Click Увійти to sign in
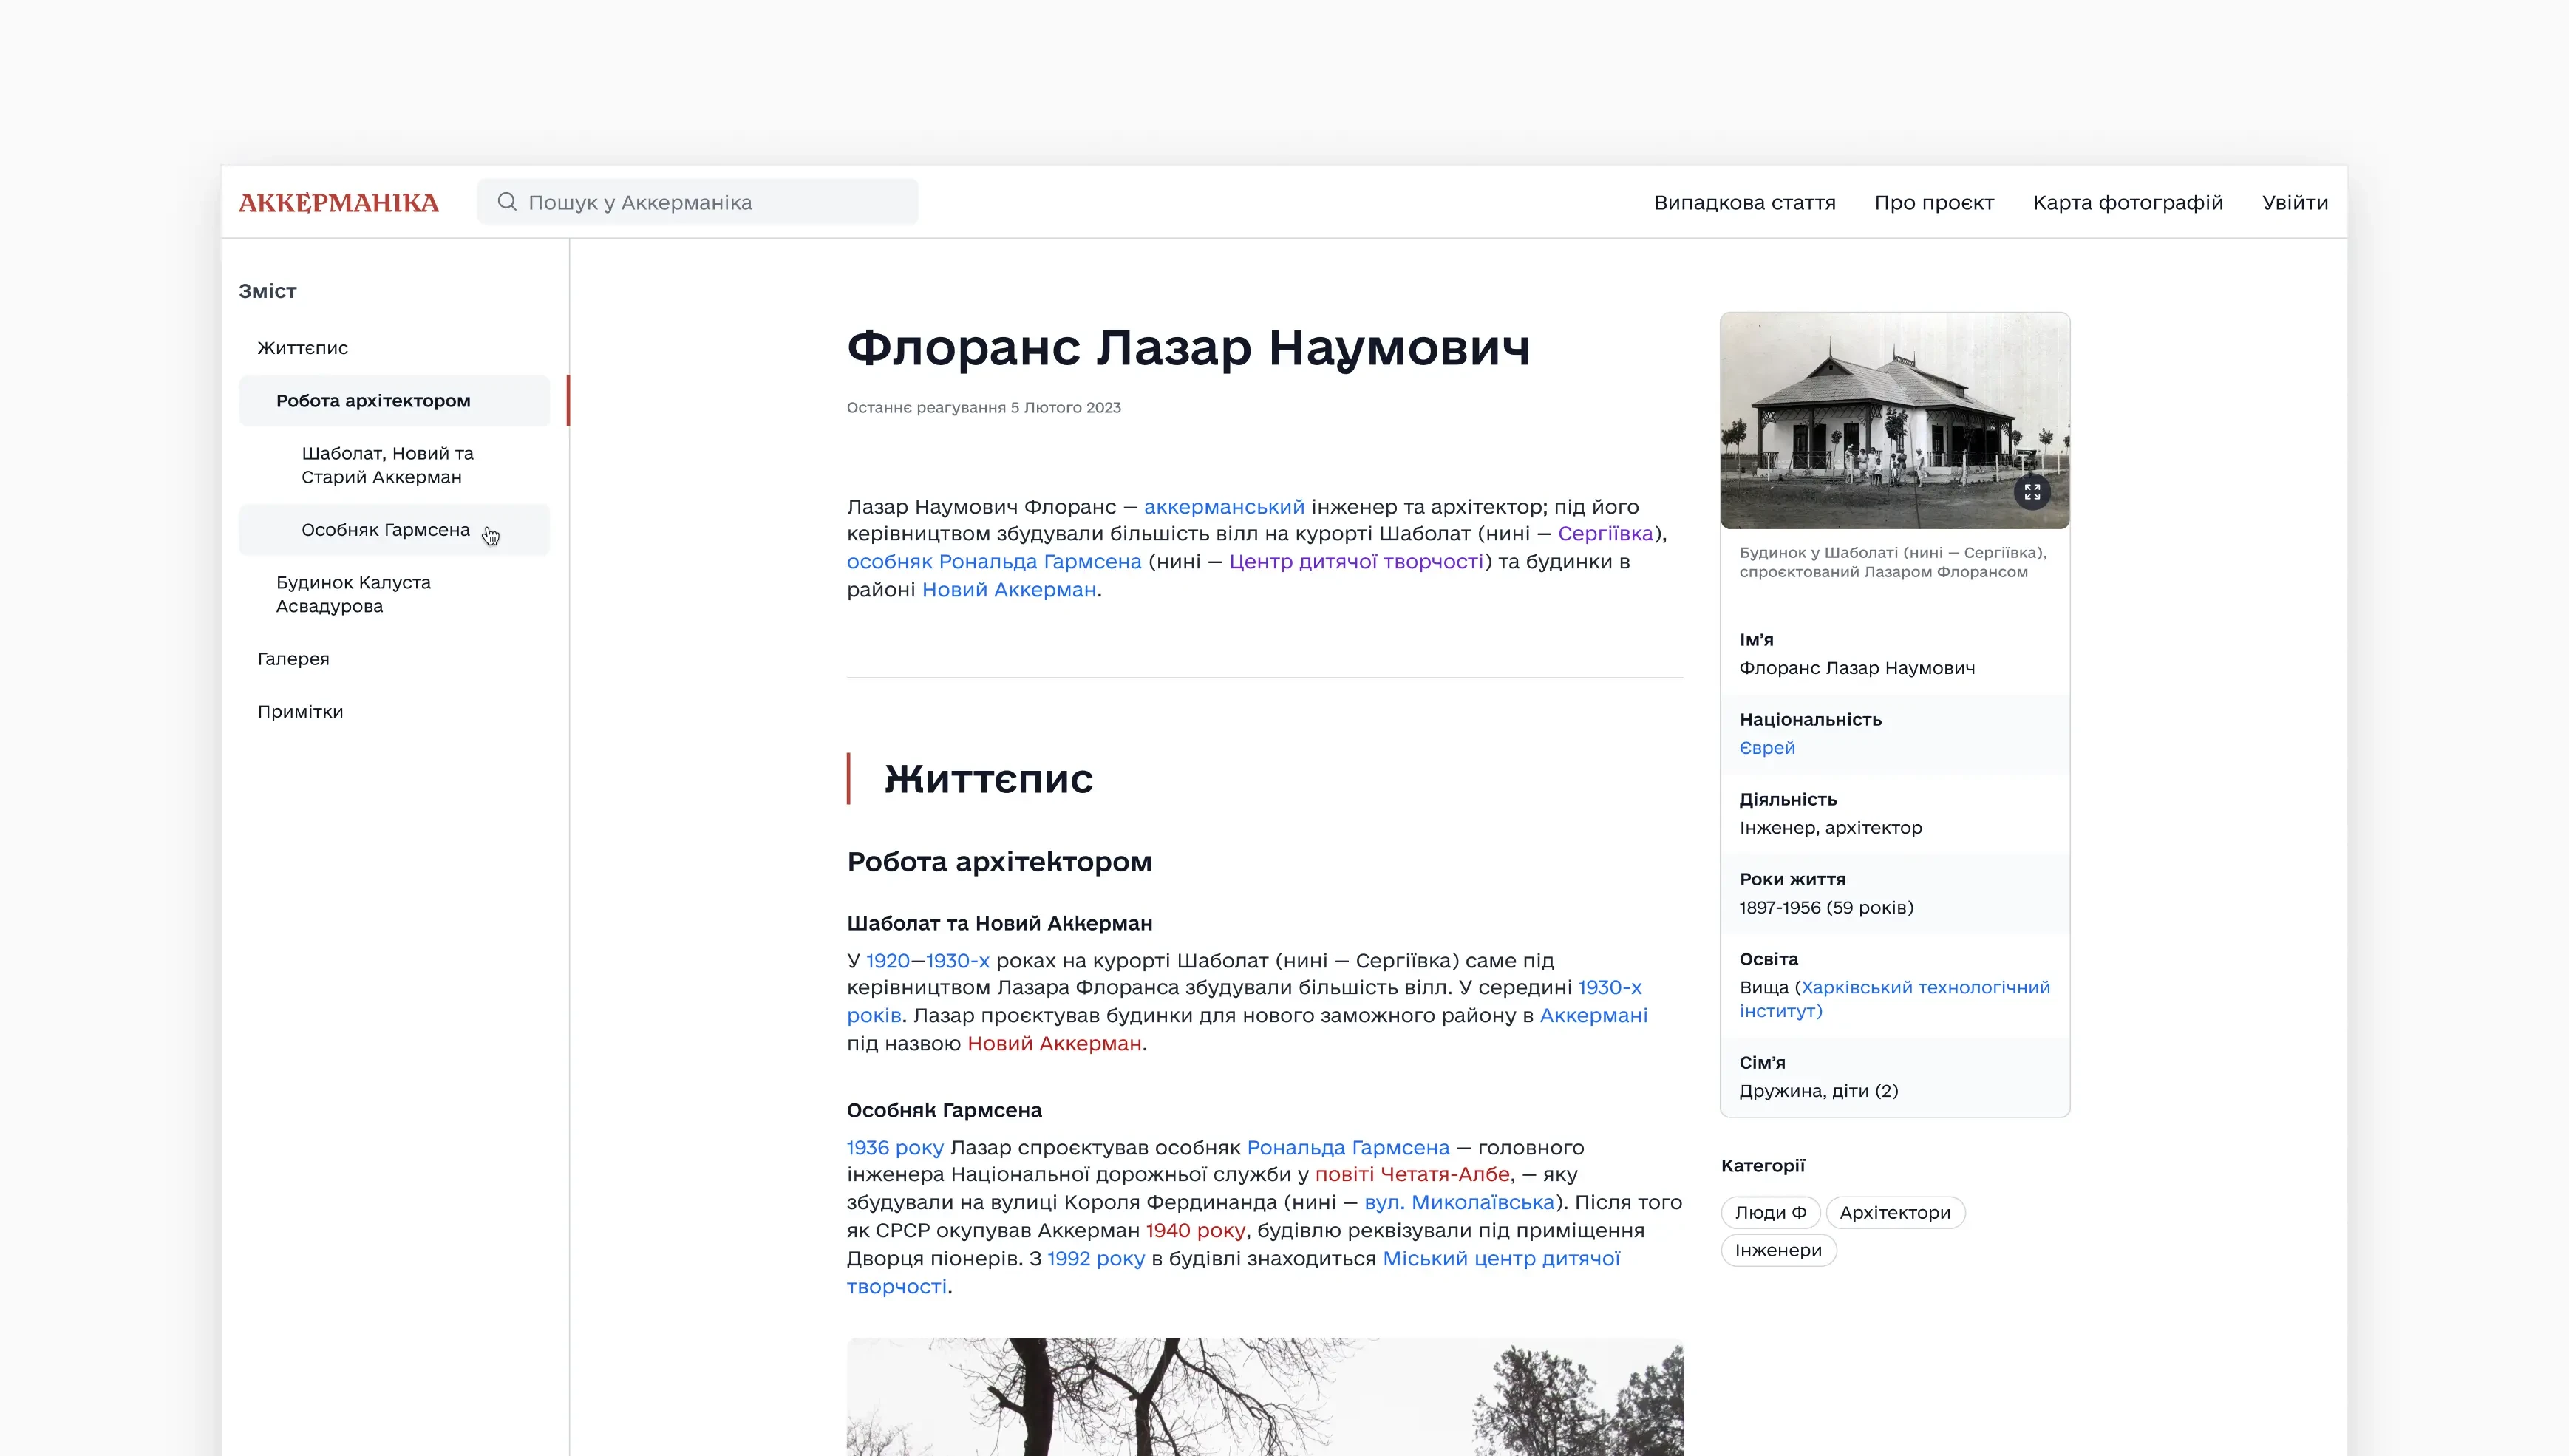Screen dimensions: 2569x1456 click(x=2294, y=203)
